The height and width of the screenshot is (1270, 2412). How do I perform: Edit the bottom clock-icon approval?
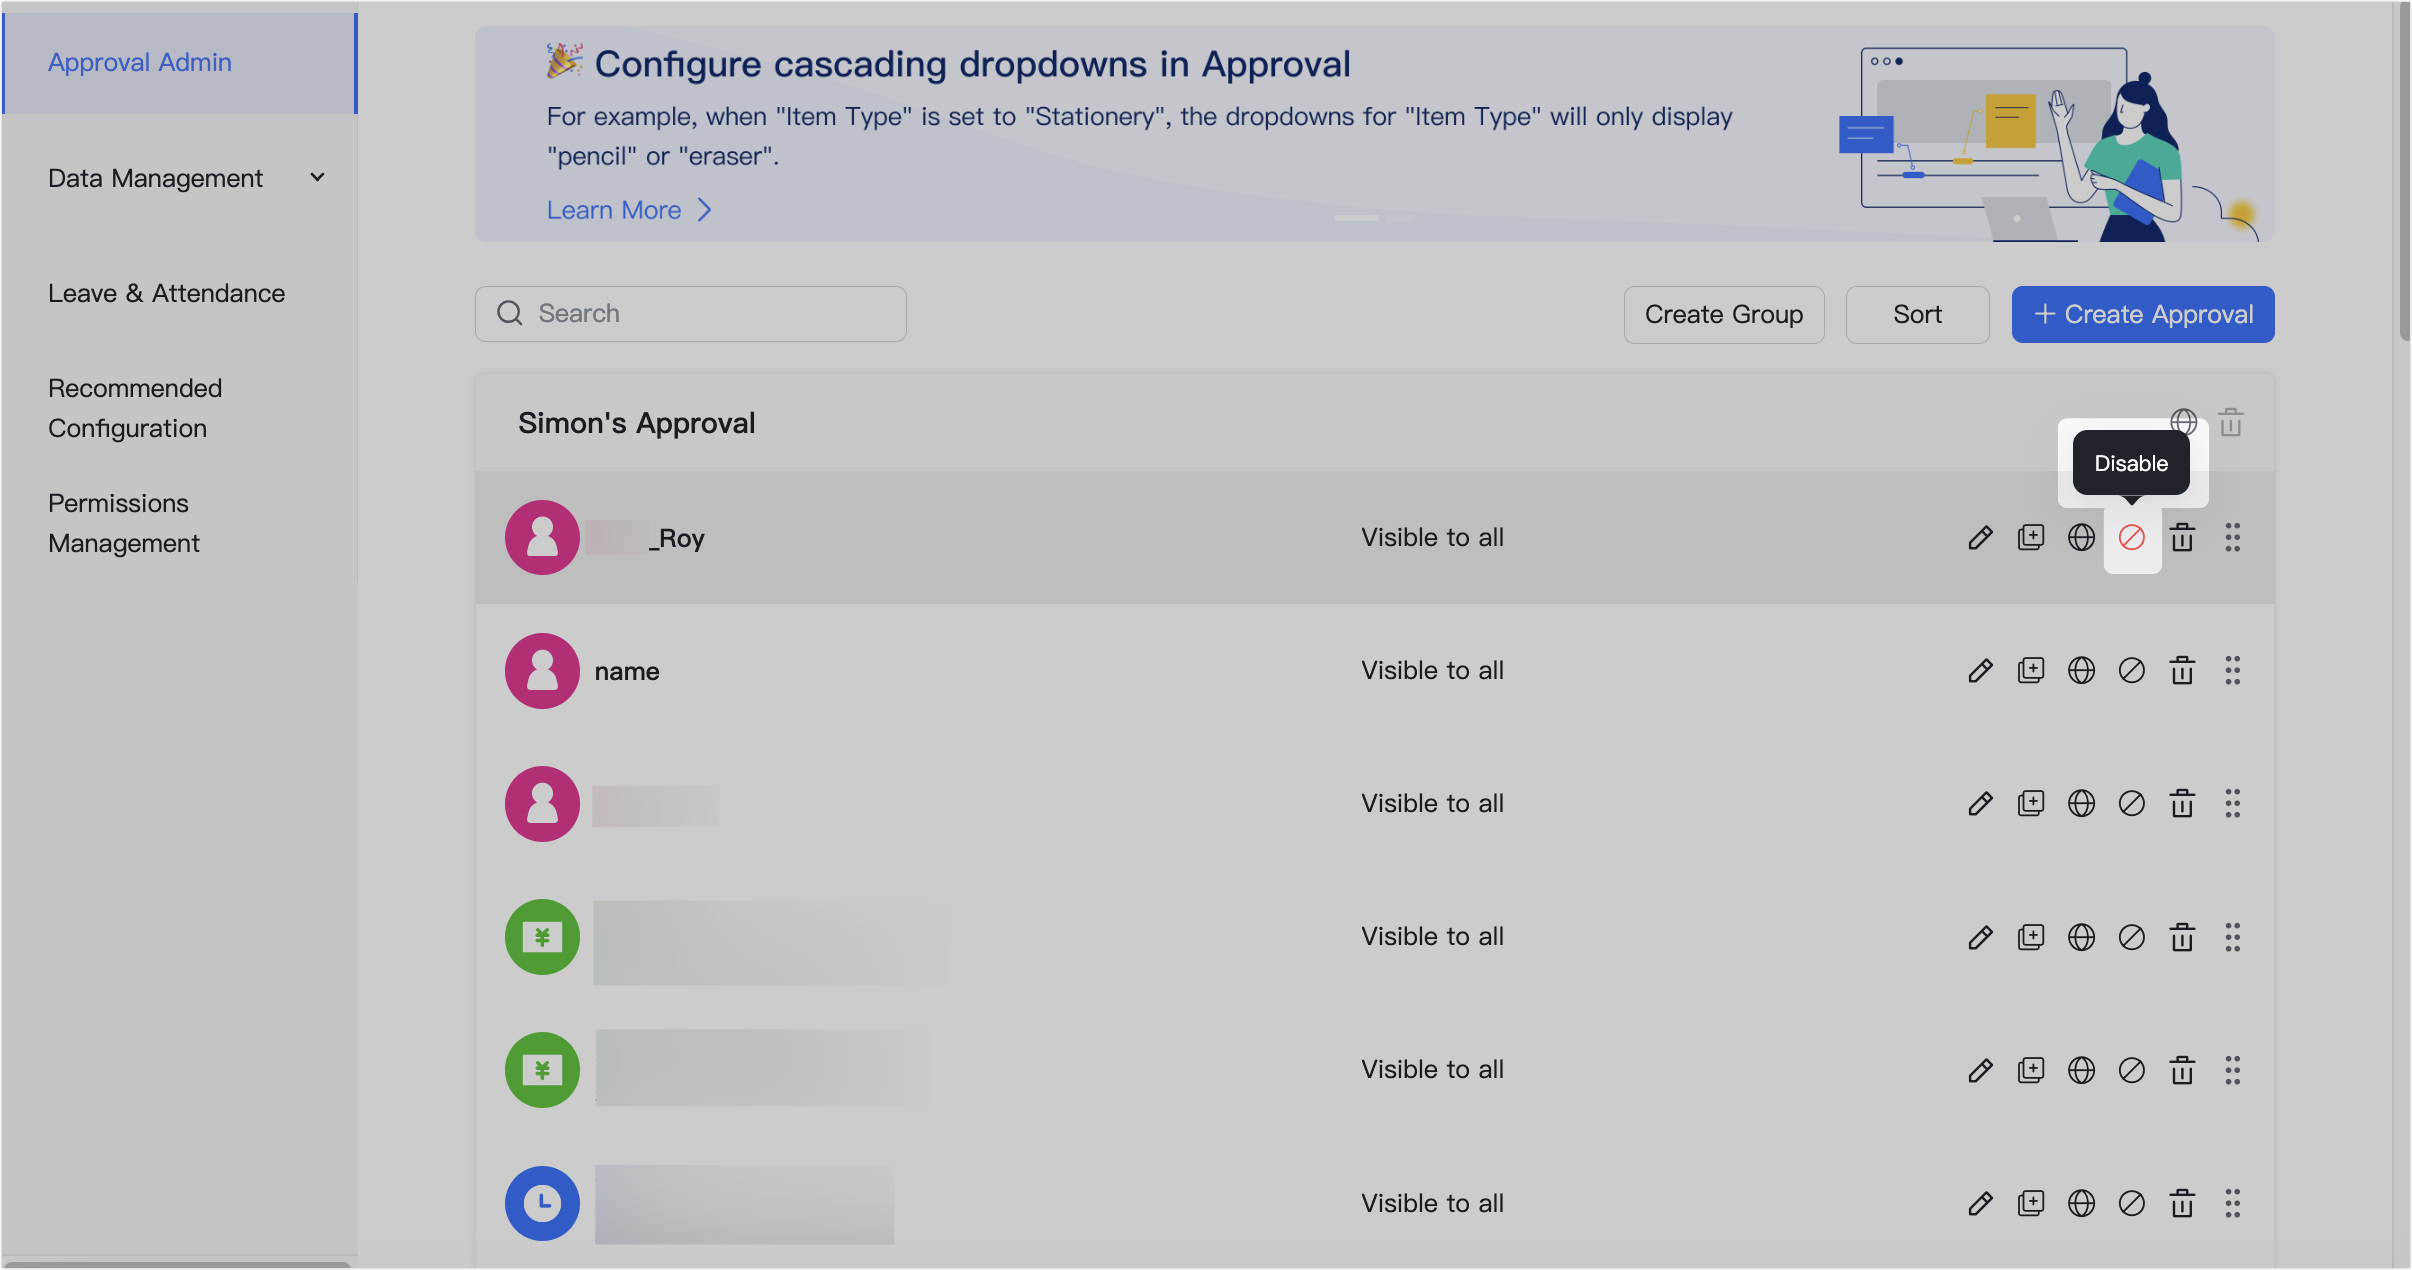click(1979, 1203)
